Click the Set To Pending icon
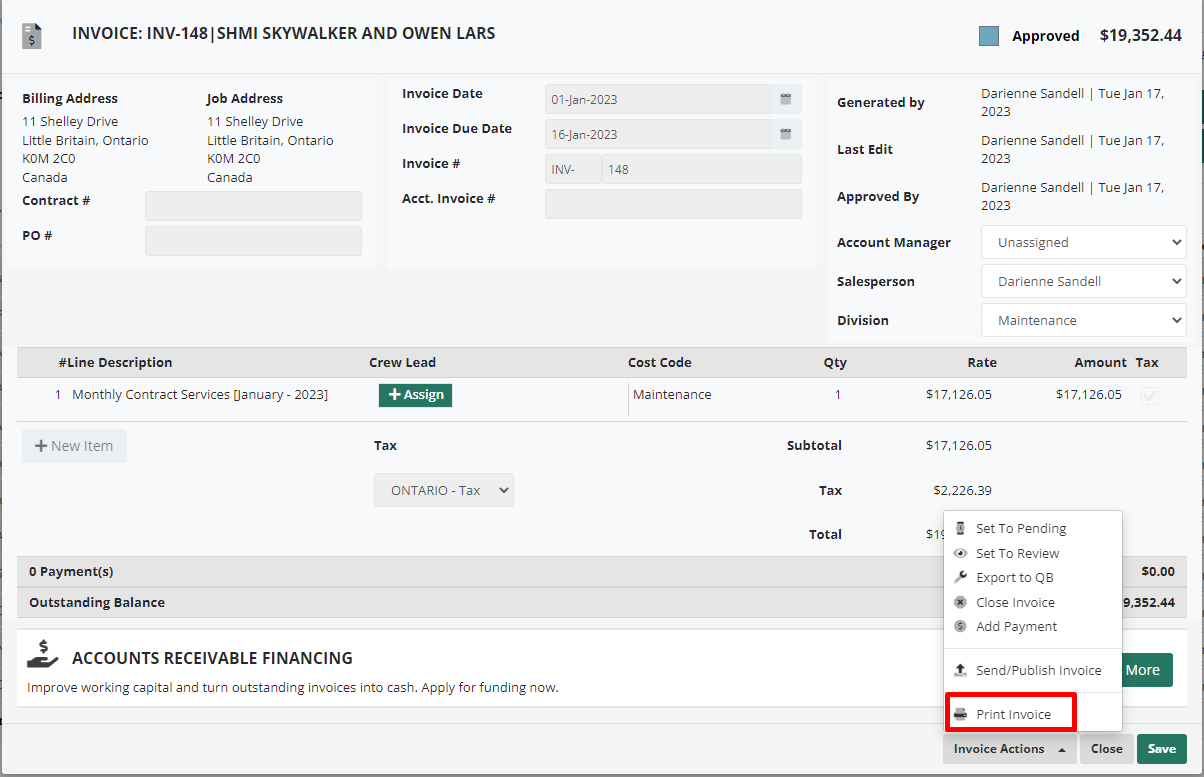Screen dimensions: 1204x777 961,528
